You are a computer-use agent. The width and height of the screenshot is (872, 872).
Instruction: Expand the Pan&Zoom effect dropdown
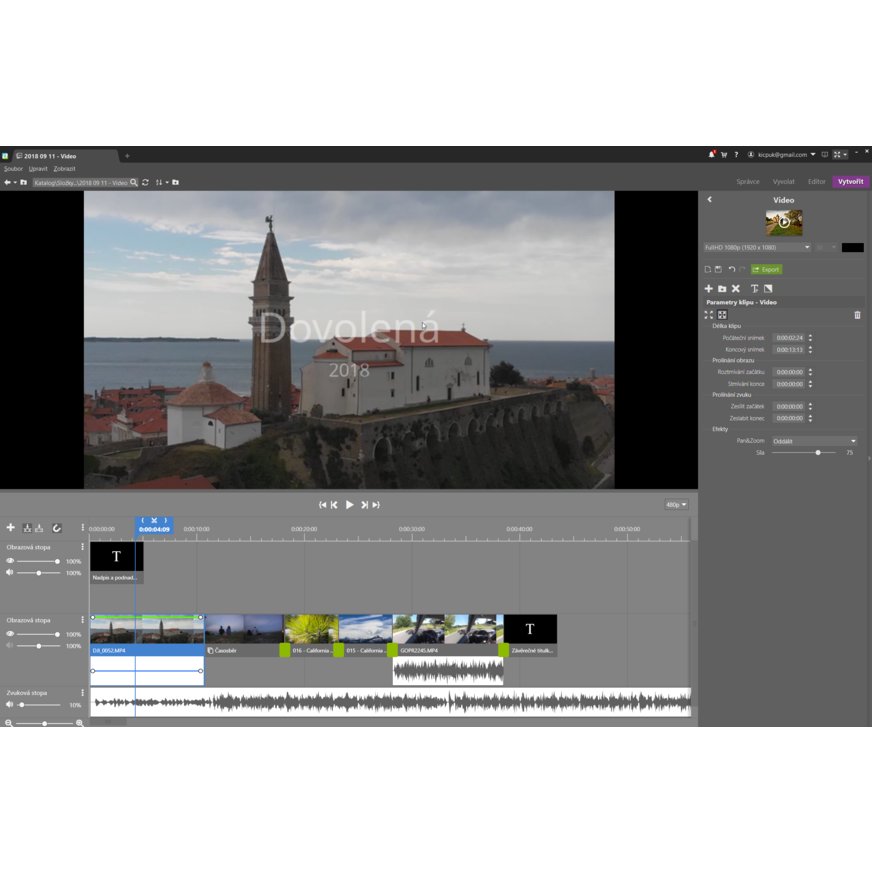click(813, 441)
